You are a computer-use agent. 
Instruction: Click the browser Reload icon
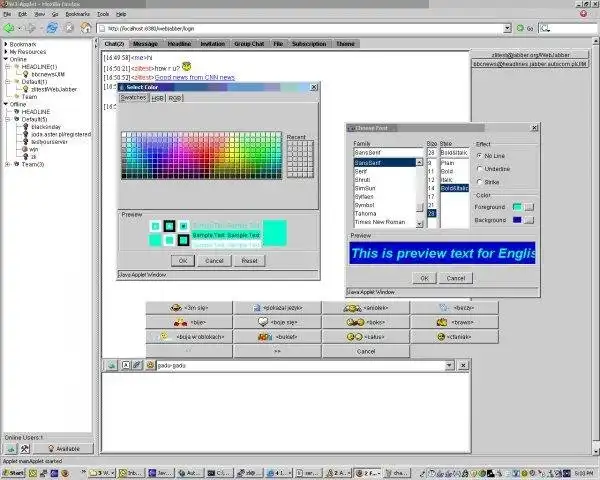(x=52, y=28)
